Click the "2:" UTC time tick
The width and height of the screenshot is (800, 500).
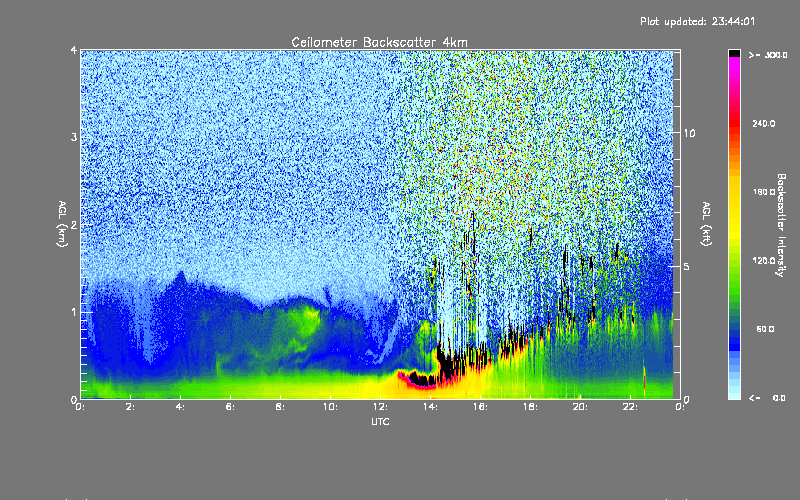pos(130,407)
